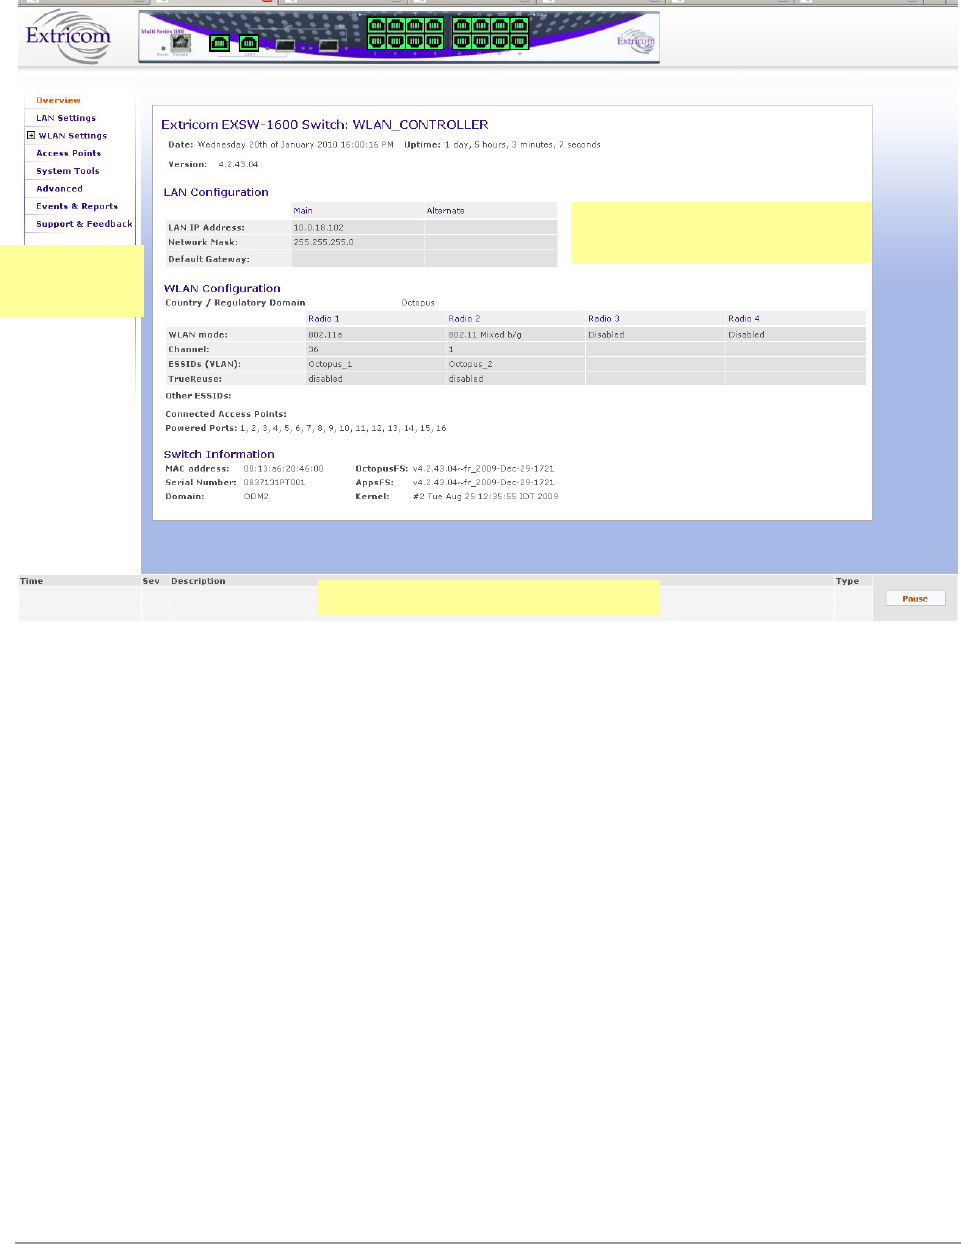Open WLAN Settings in the sidebar
The width and height of the screenshot is (961, 1244).
[73, 136]
